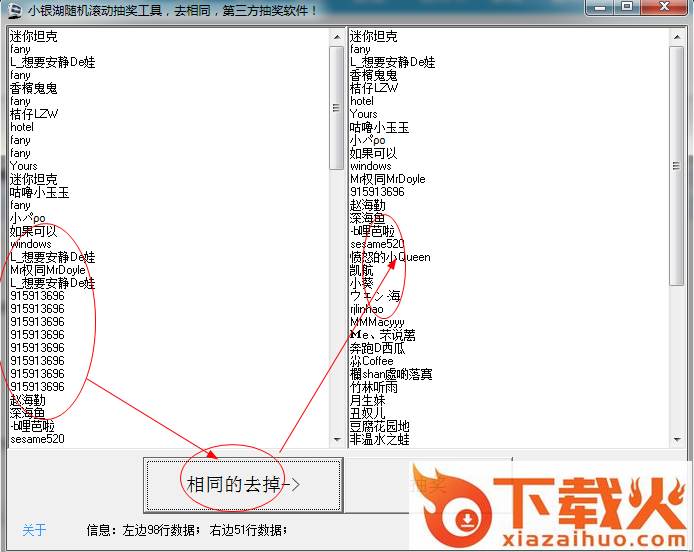Minimize the lottery tool window
Image resolution: width=694 pixels, height=552 pixels.
tap(600, 7)
